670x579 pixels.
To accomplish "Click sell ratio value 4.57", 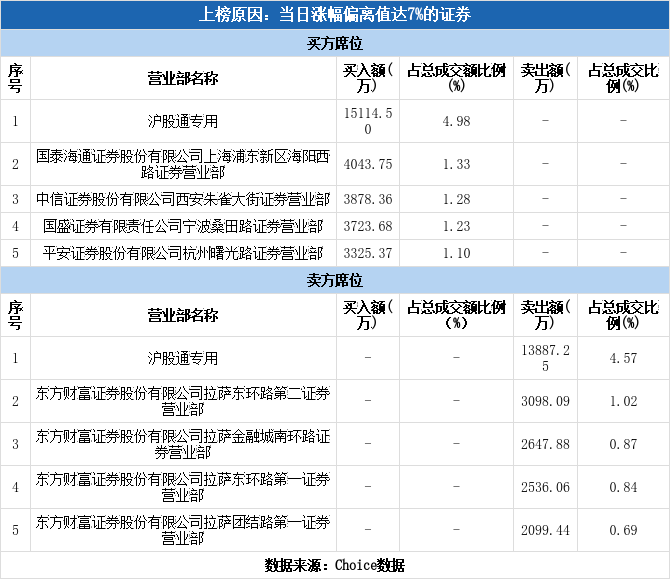I will pos(623,358).
